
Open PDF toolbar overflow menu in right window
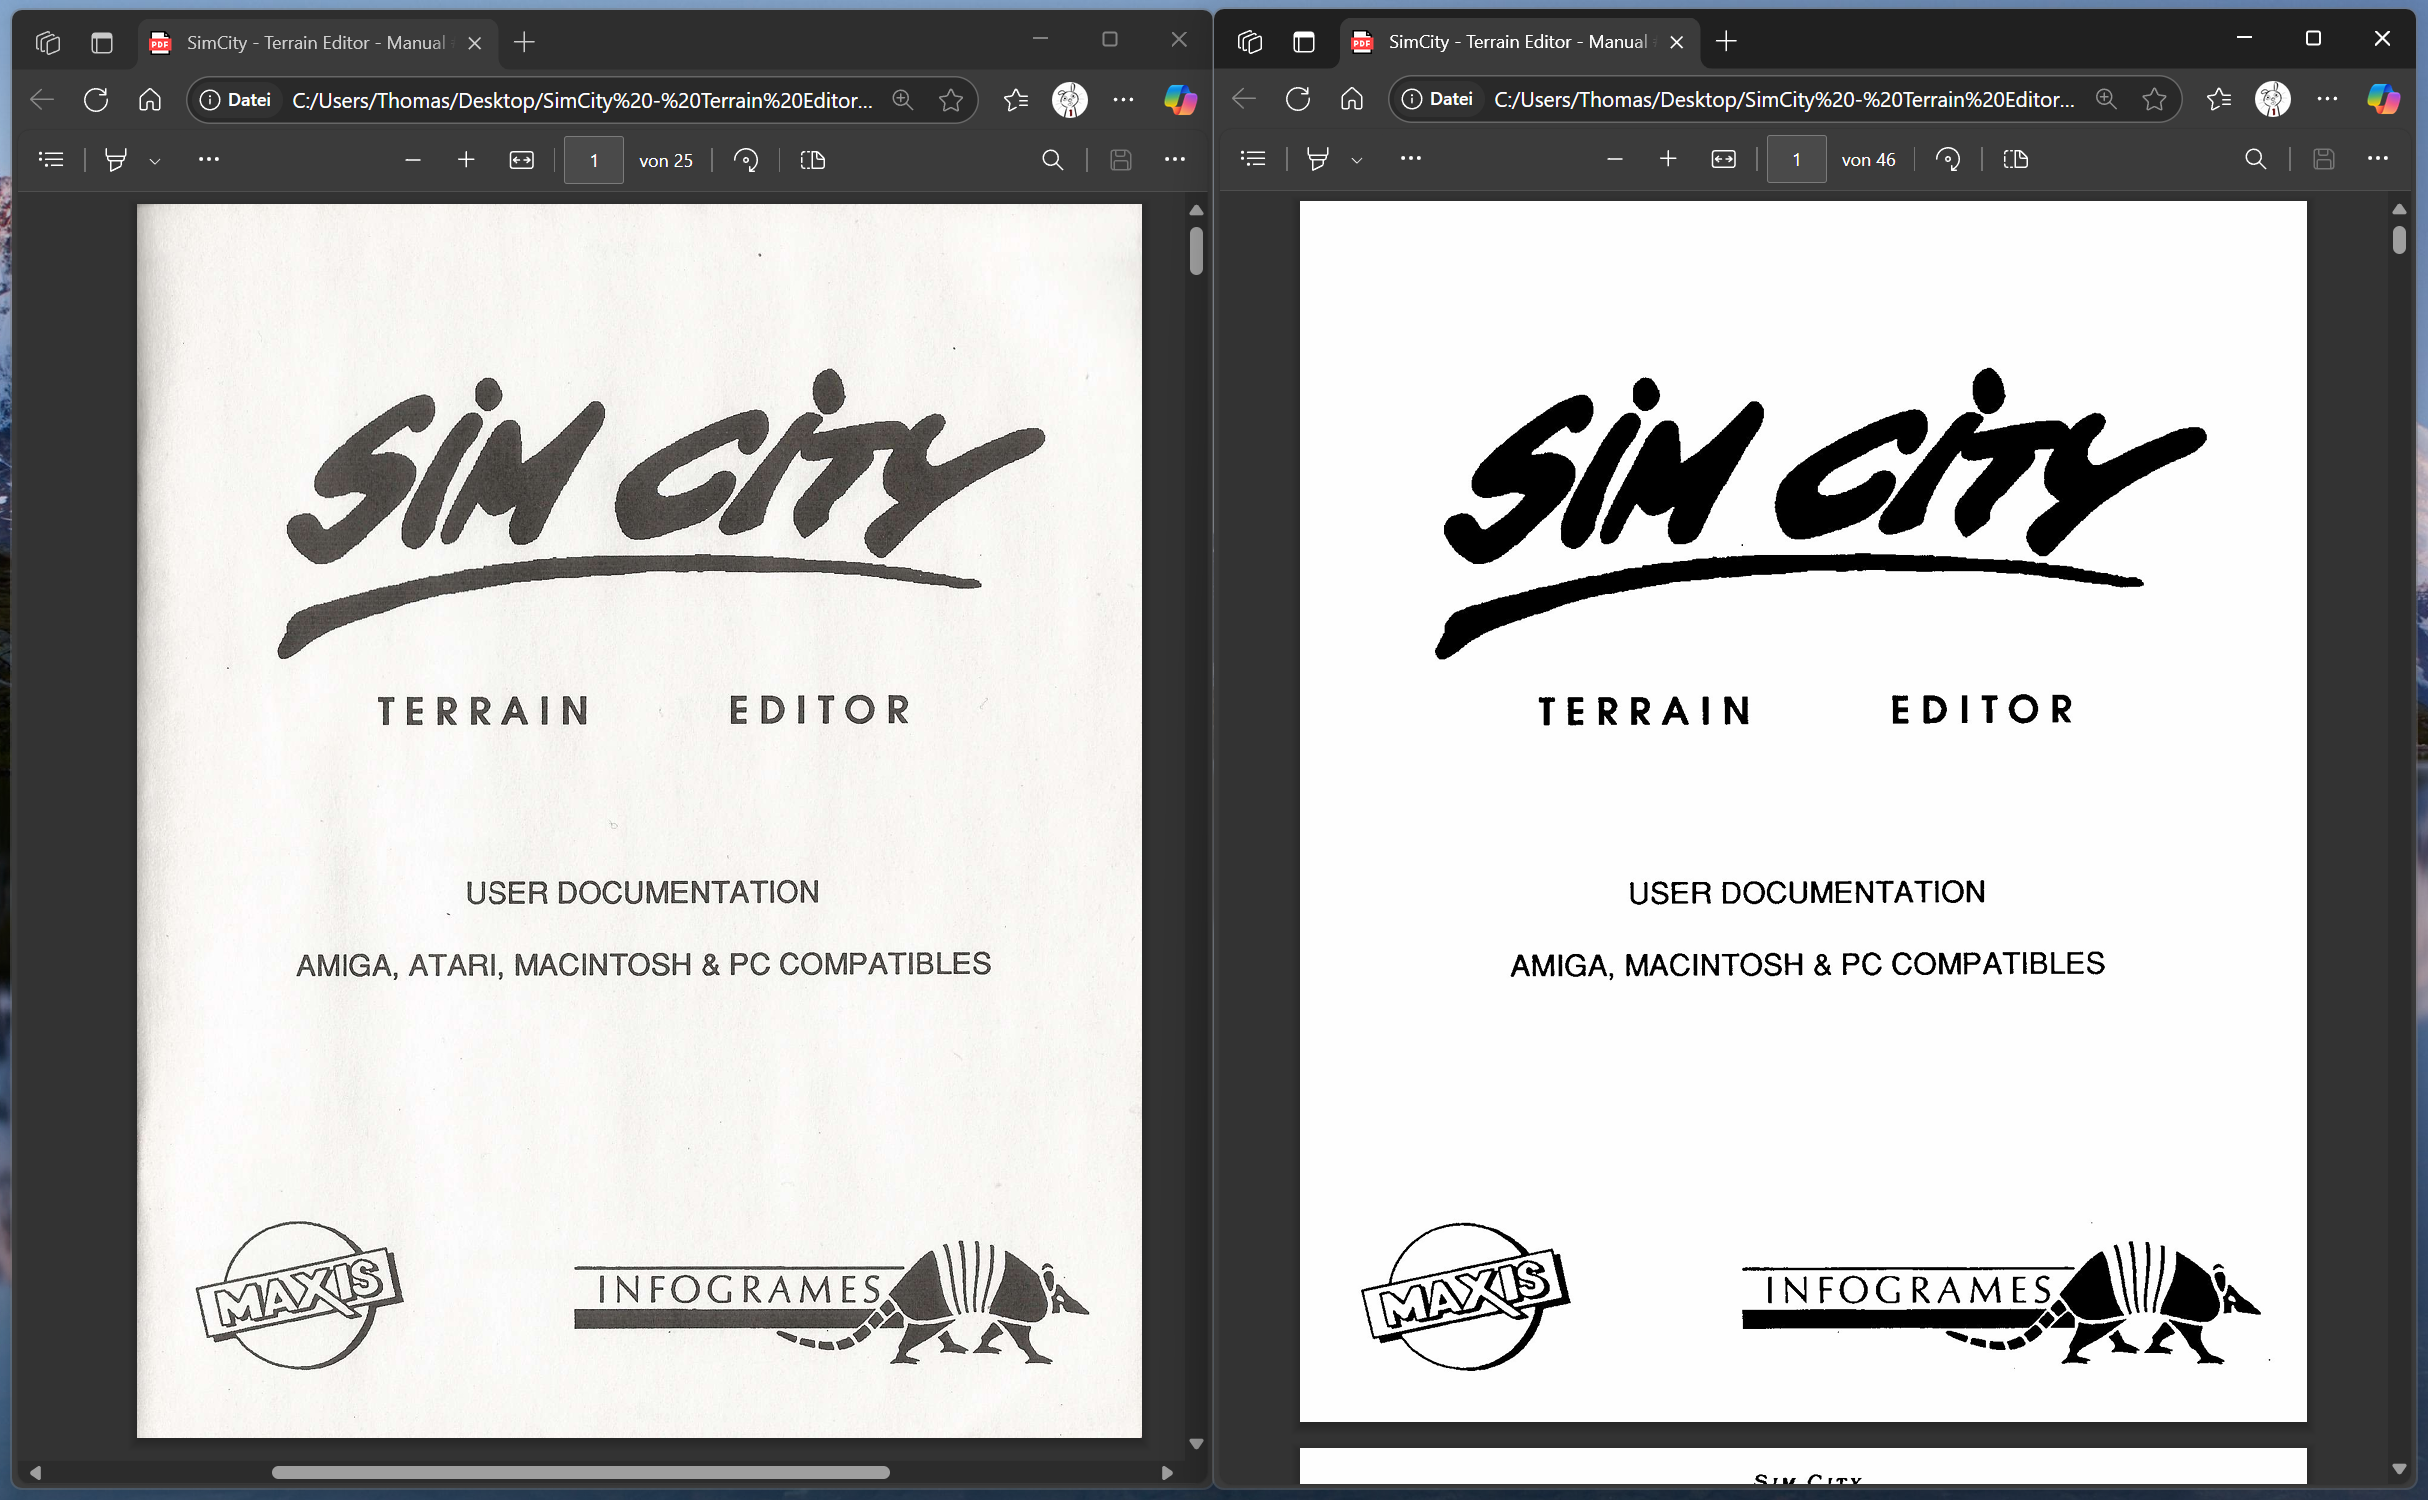pyautogui.click(x=2378, y=158)
